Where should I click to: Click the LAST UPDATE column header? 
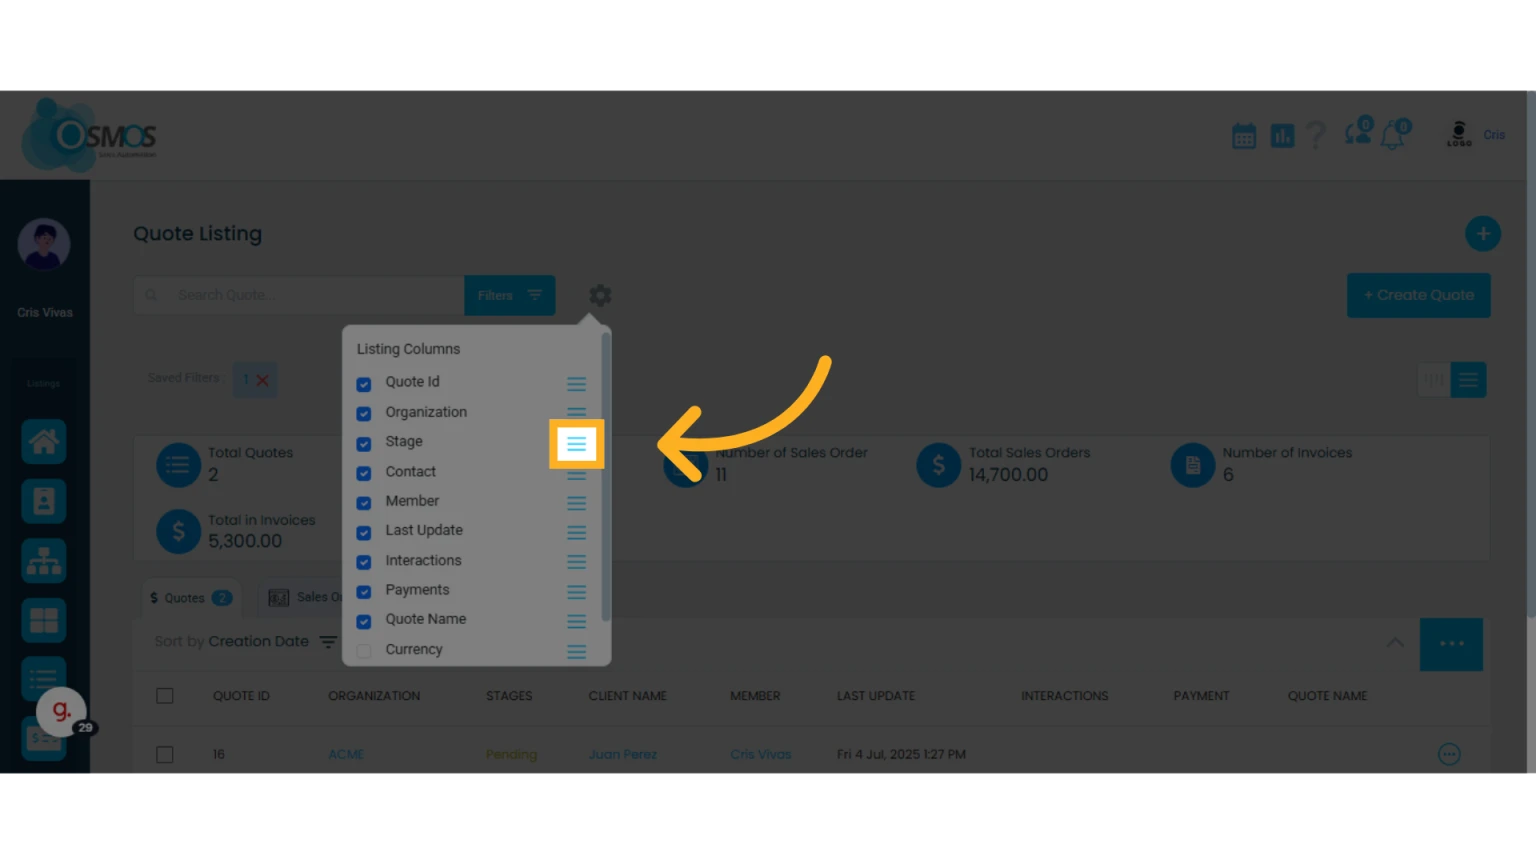(x=876, y=696)
